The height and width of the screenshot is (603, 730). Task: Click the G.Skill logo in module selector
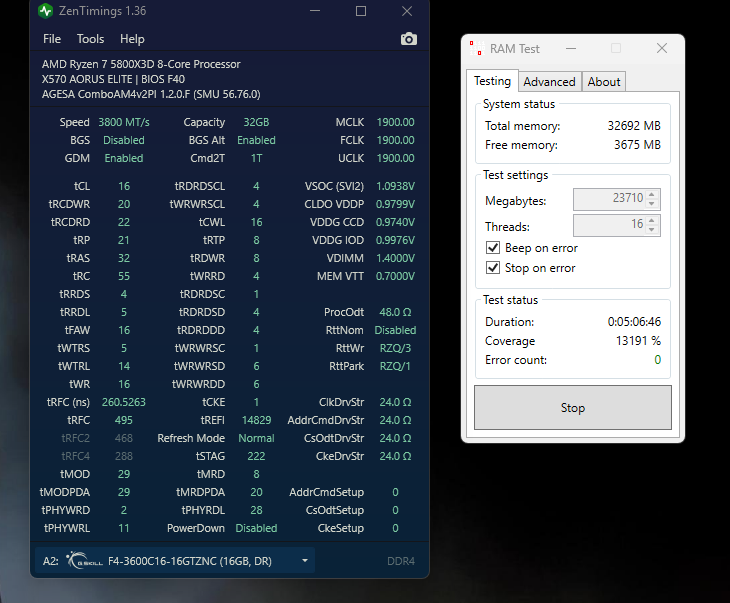coord(84,560)
